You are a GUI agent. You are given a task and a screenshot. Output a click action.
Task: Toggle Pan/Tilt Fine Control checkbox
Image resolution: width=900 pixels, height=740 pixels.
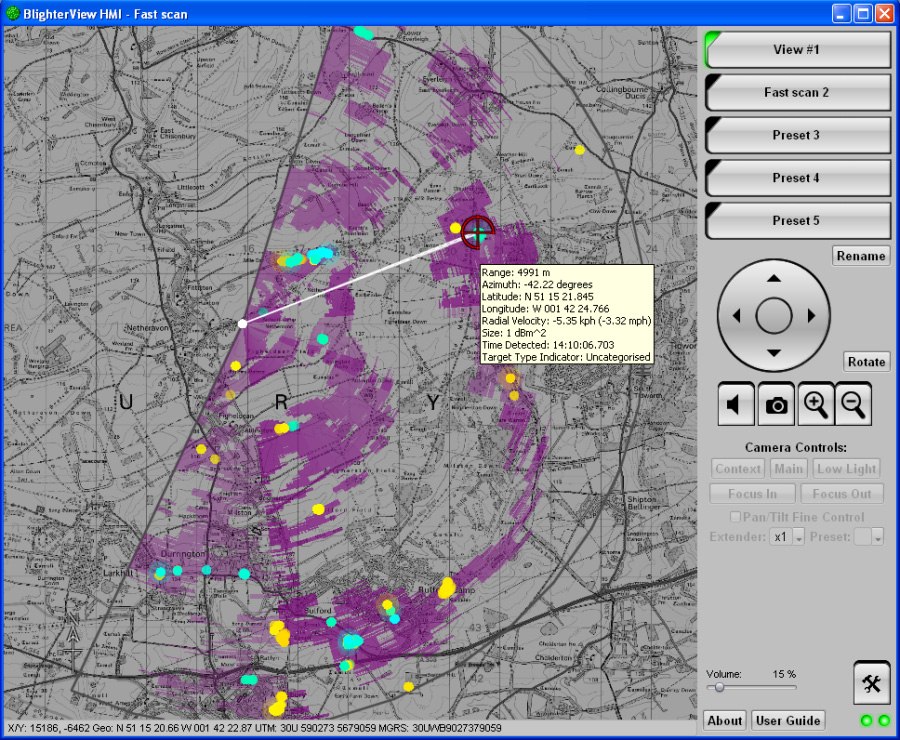736,517
